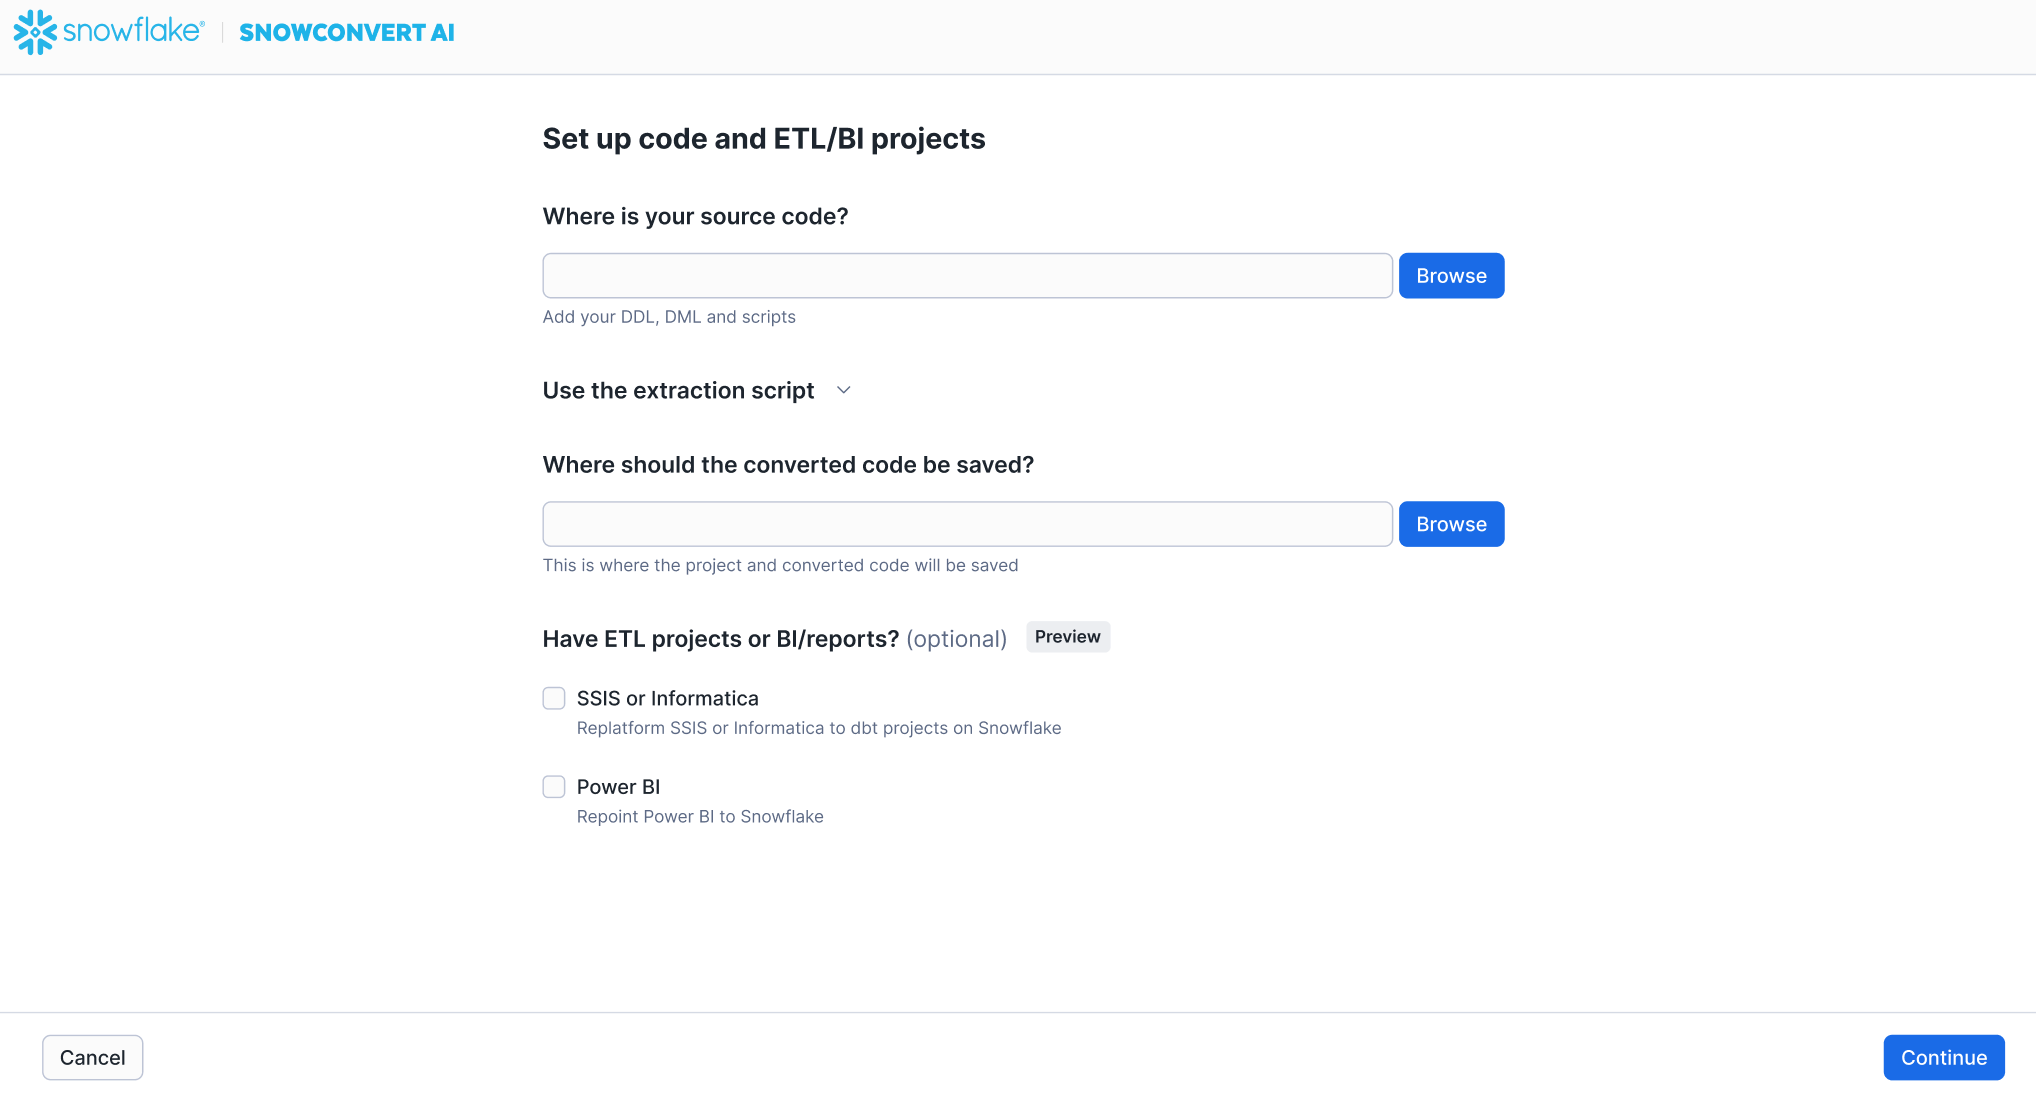Click the 'SSIS or Informatica' option label
Screen dimensions: 2036x1094
coord(667,698)
